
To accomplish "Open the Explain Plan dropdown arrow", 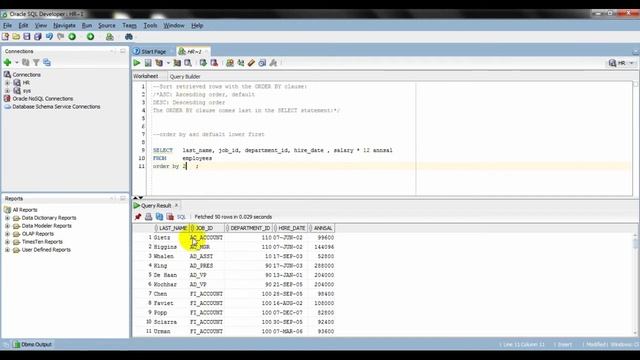I will (x=168, y=63).
